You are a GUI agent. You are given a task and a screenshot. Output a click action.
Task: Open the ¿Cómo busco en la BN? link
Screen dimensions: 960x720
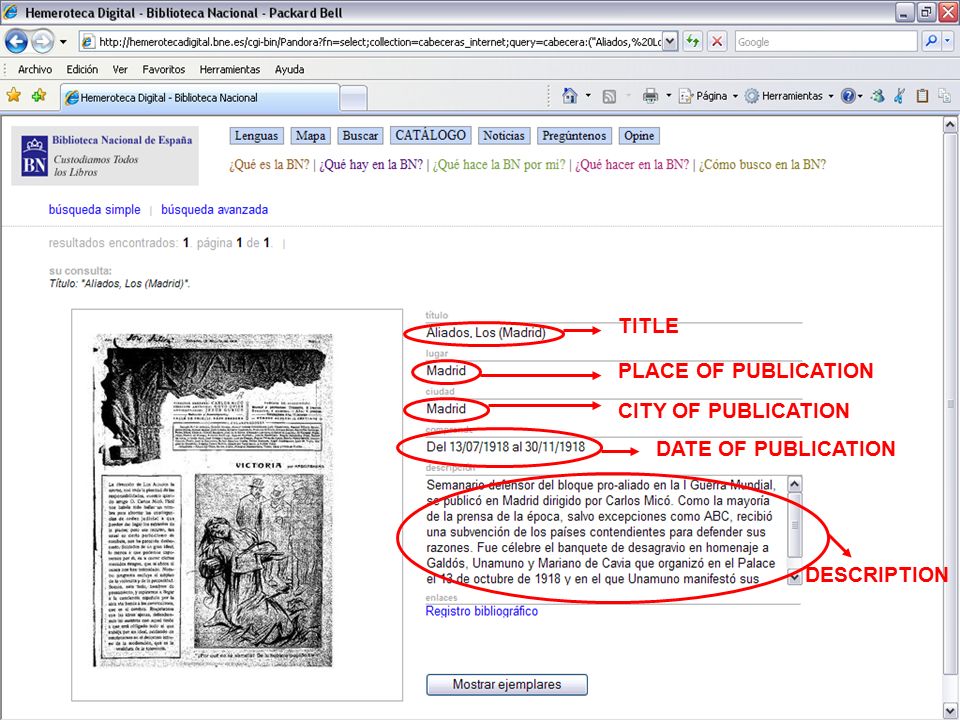762,165
